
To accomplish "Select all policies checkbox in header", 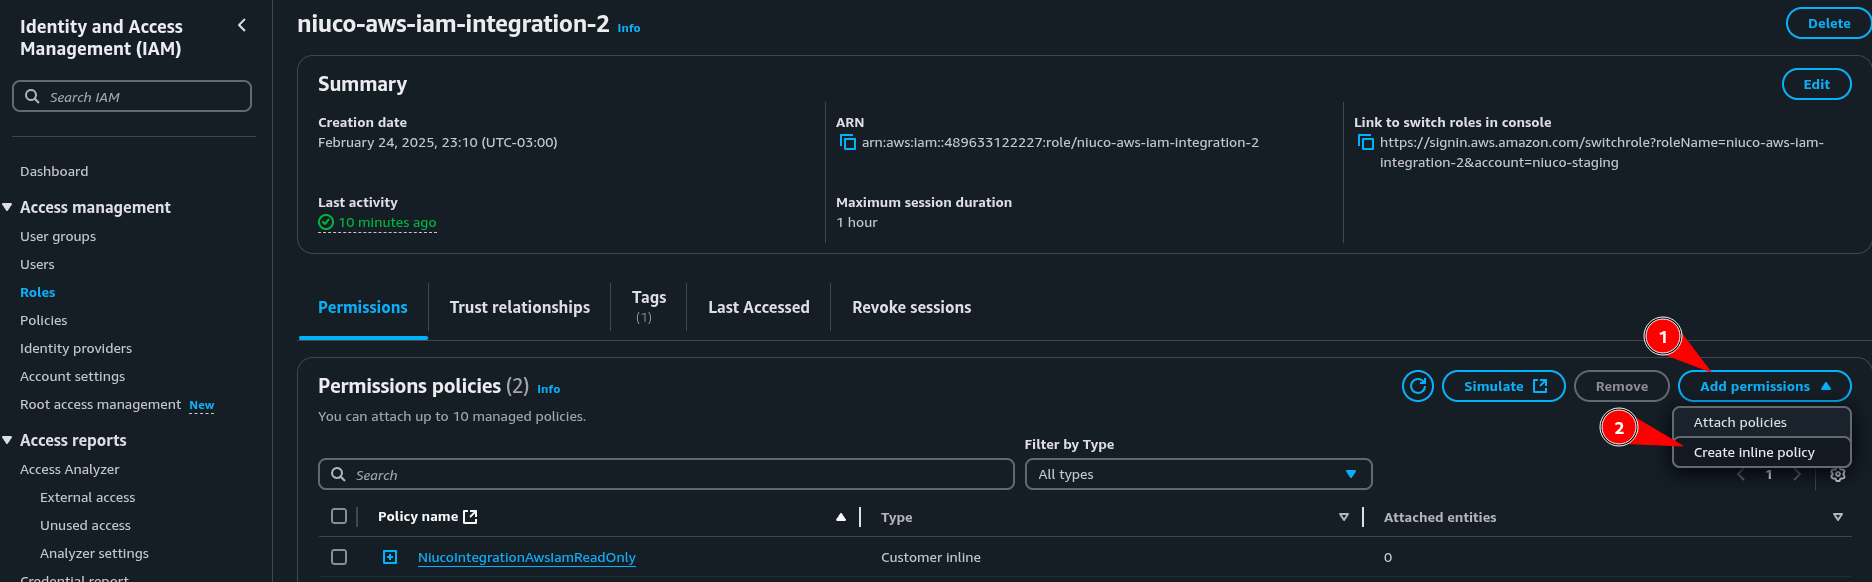I will pyautogui.click(x=339, y=516).
